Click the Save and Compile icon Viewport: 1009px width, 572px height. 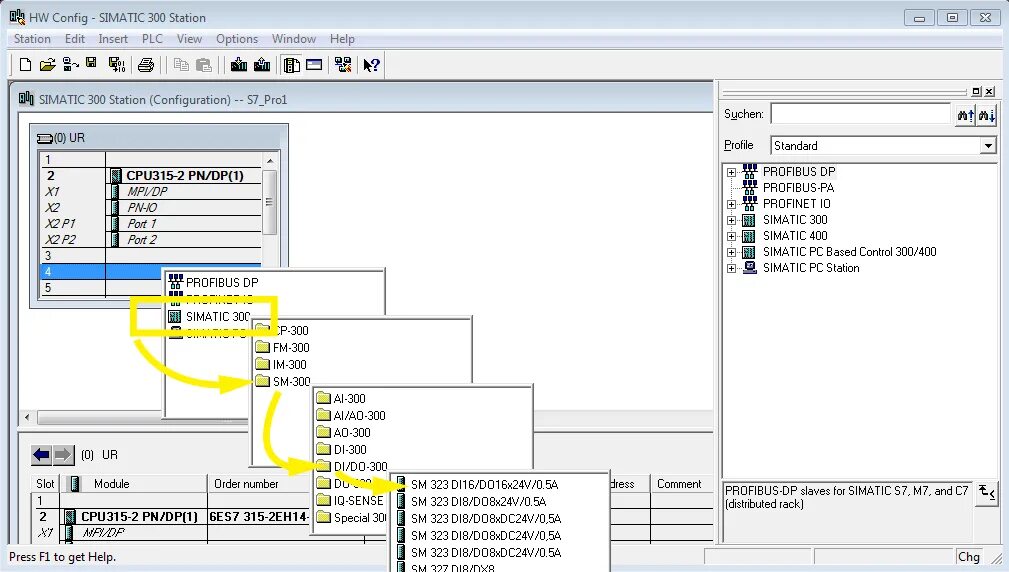point(116,64)
